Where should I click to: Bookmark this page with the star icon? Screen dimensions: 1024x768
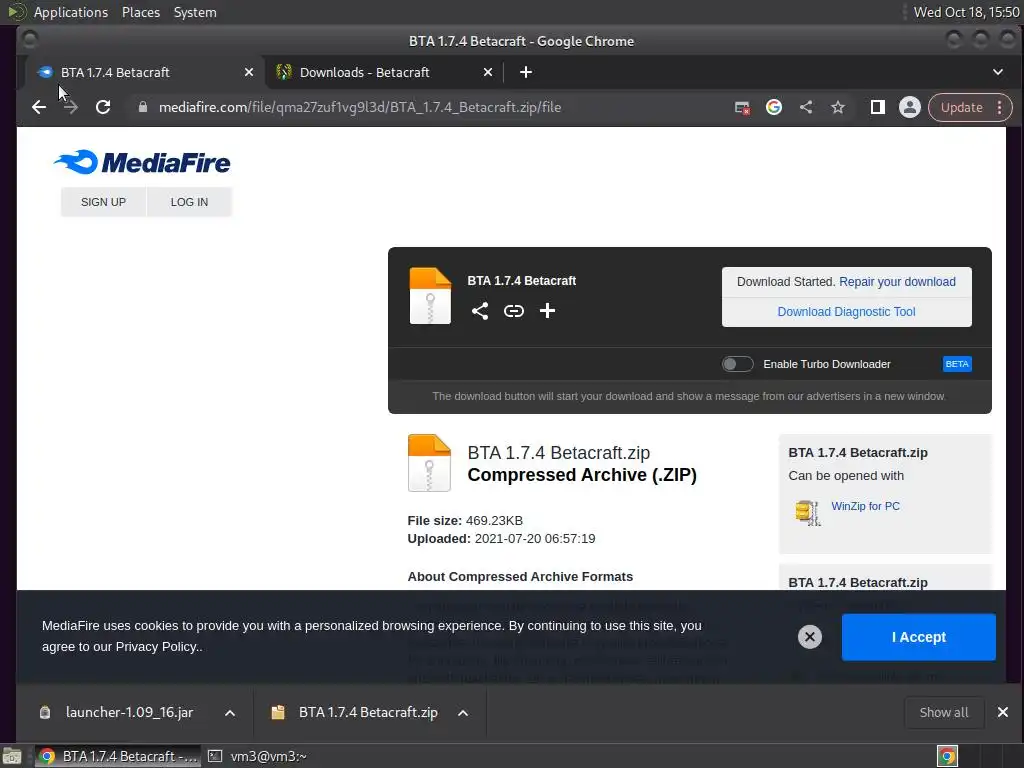838,107
